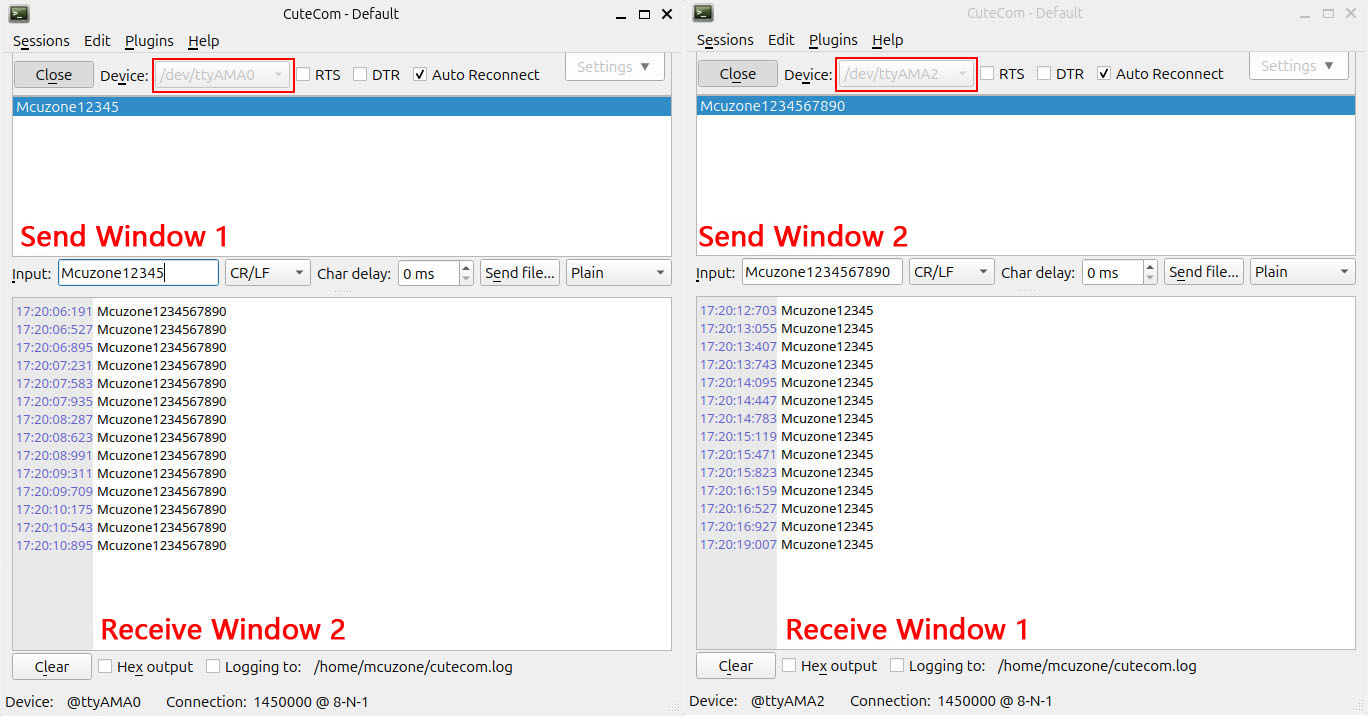Open the /dev/ttyAMA2 device dropdown
Image resolution: width=1368 pixels, height=717 pixels.
click(x=906, y=74)
